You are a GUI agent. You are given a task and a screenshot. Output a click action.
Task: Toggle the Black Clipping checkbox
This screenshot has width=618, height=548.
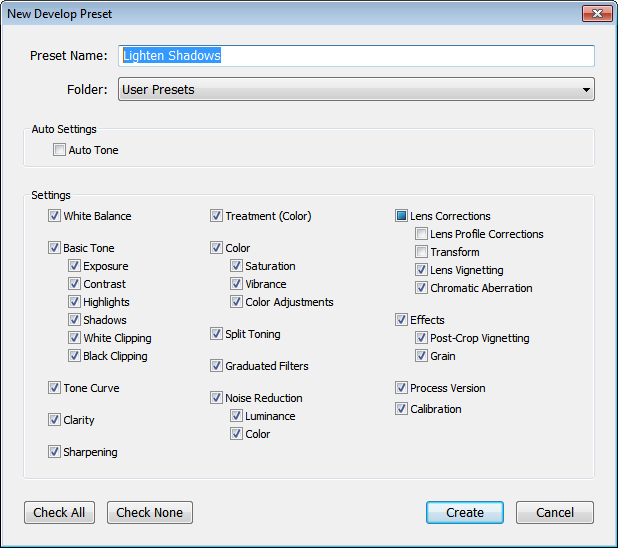coord(74,356)
